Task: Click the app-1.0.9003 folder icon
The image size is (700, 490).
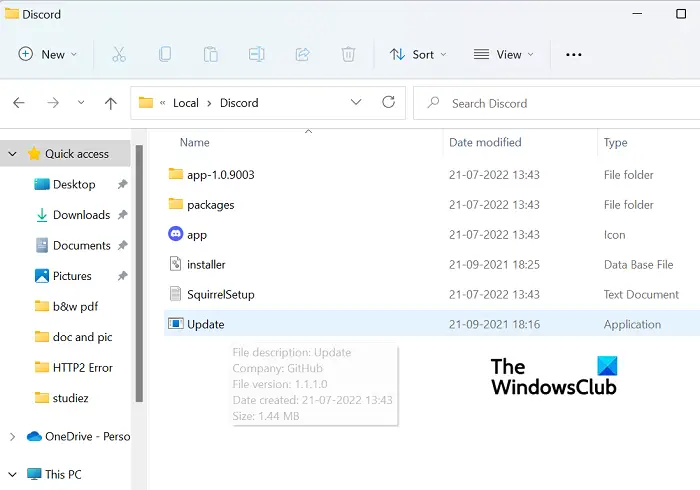Action: [175, 174]
